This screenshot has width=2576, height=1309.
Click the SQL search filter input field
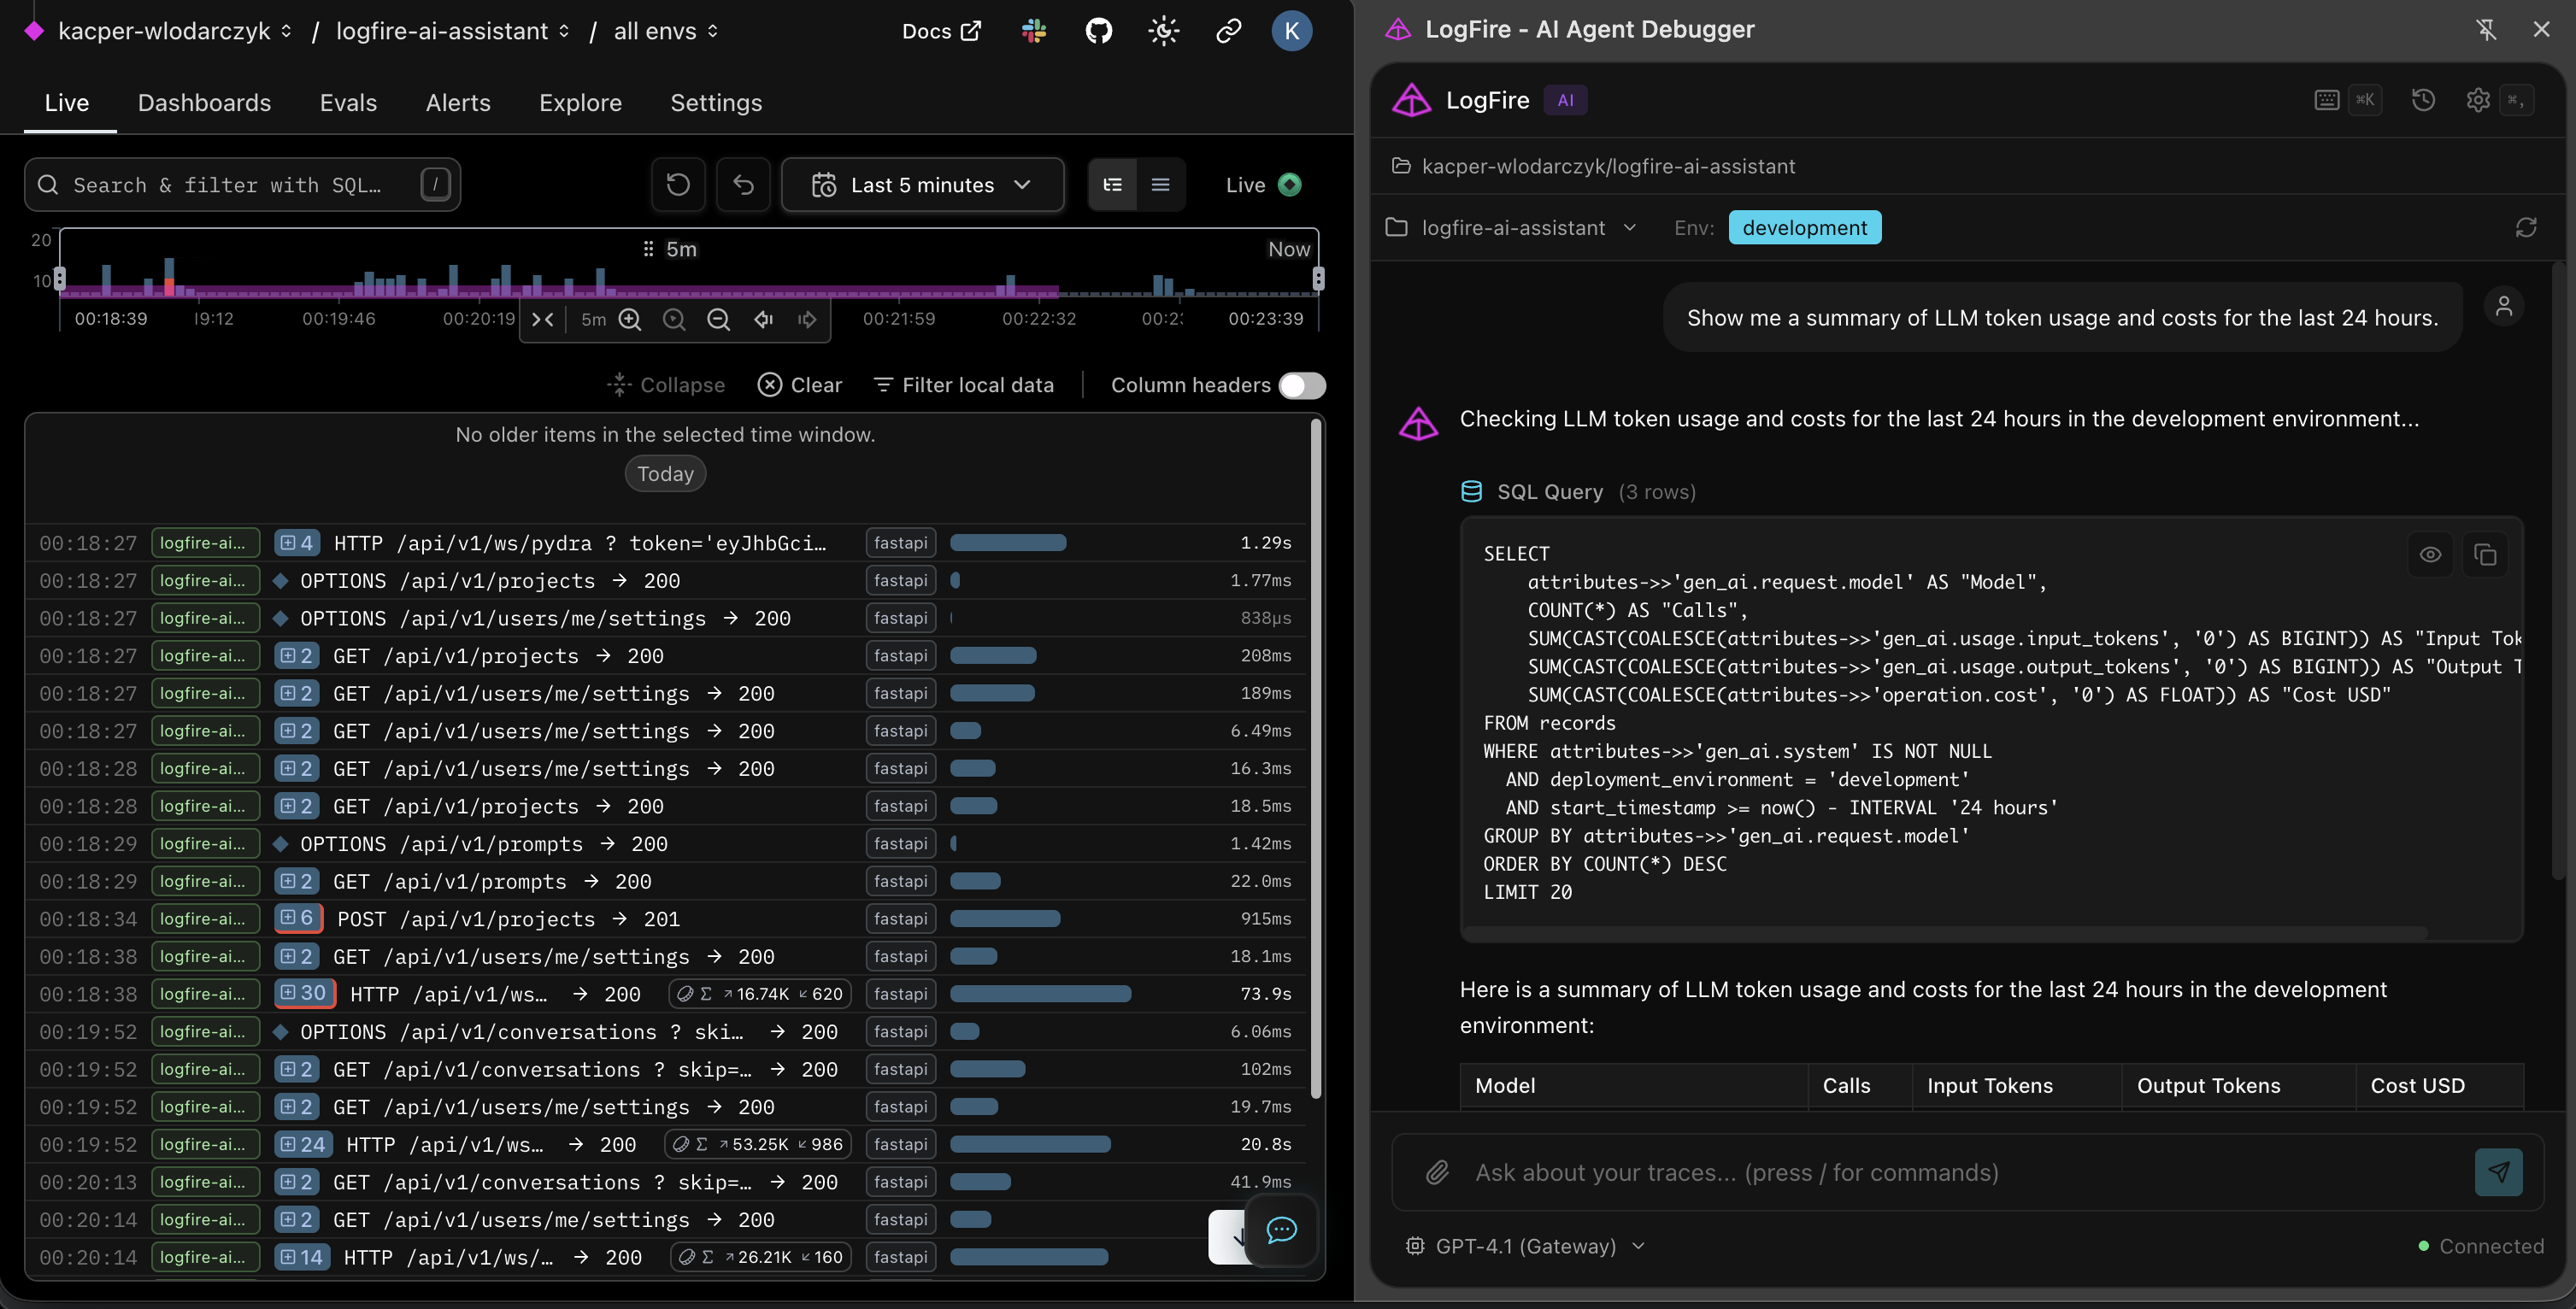coord(243,185)
